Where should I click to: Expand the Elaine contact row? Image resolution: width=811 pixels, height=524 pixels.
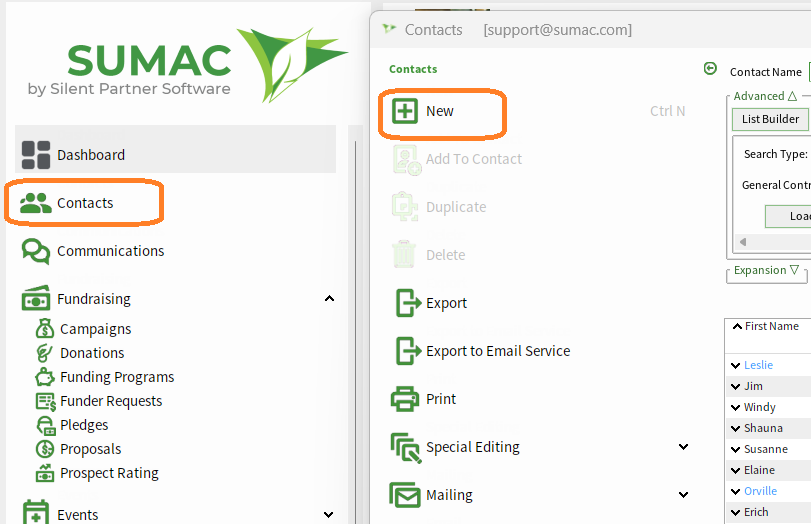735,470
